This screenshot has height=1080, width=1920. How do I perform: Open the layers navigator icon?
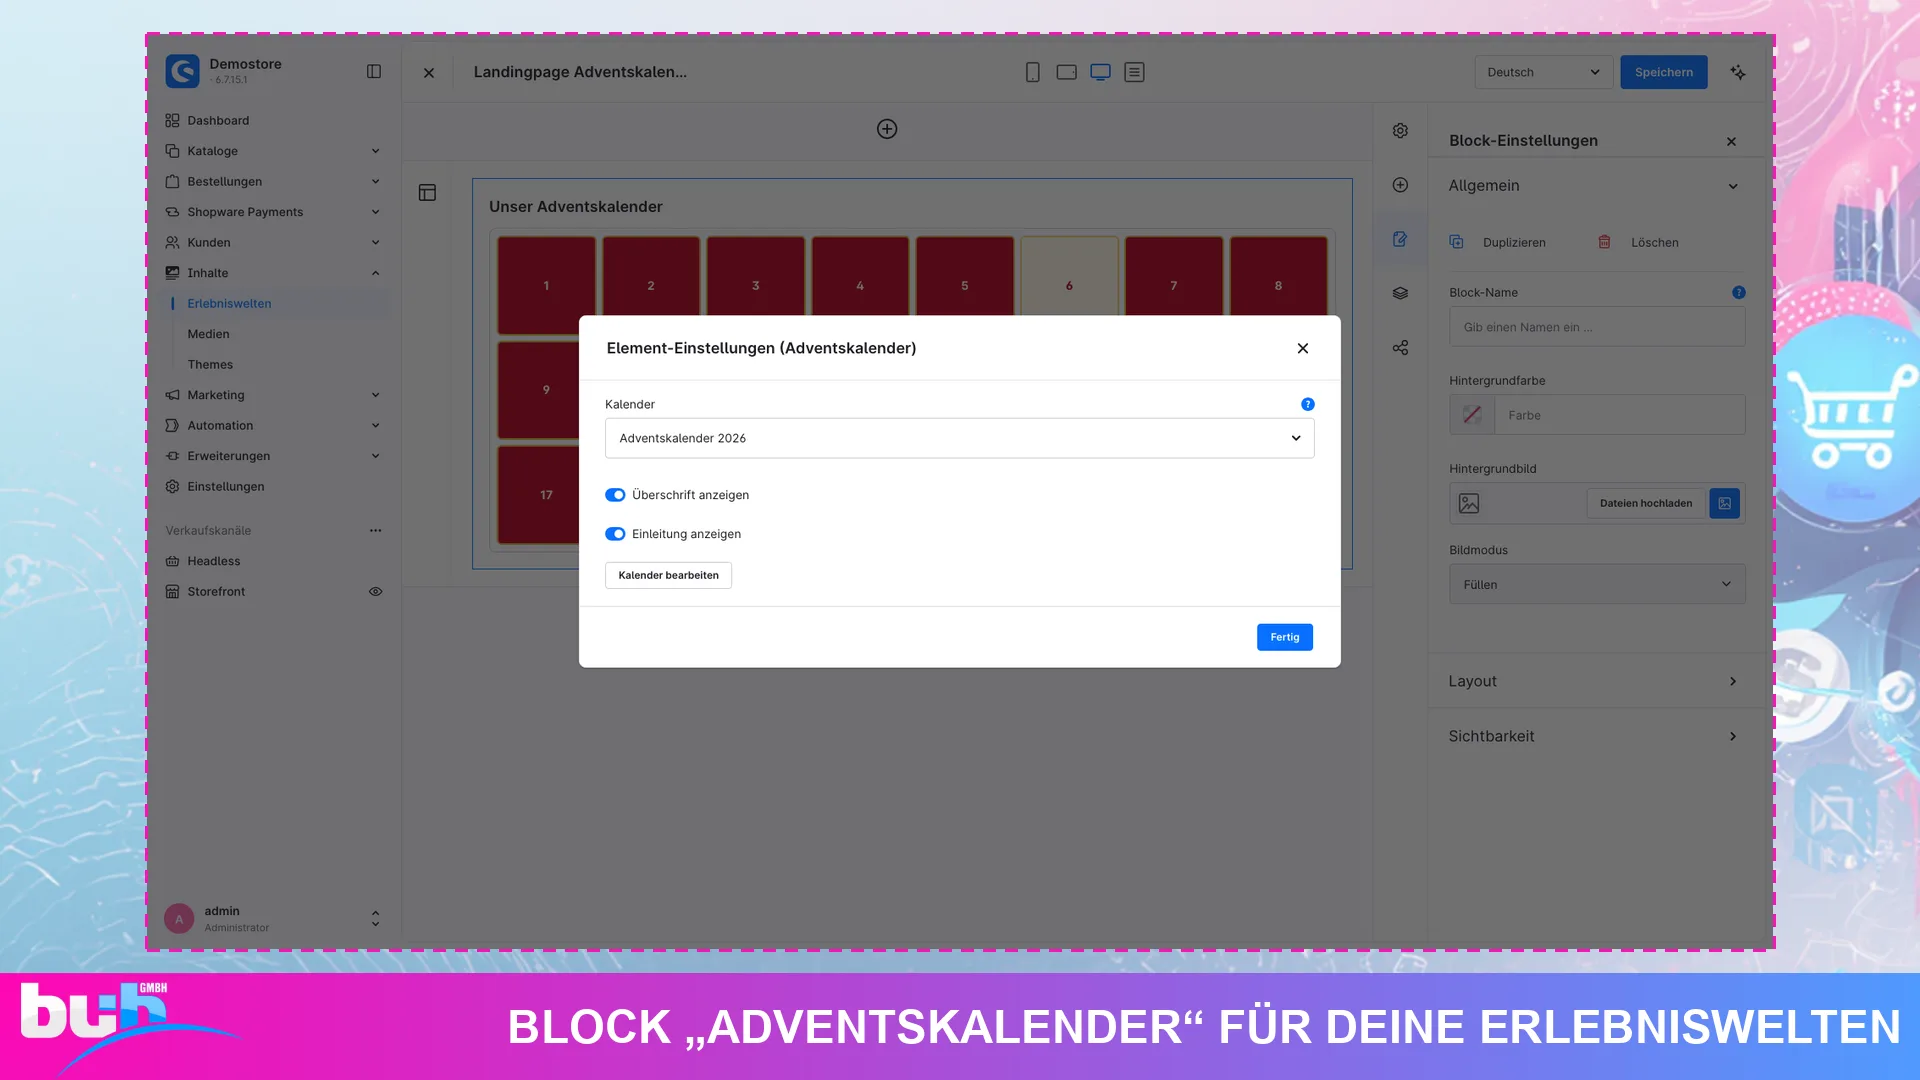pos(1400,293)
